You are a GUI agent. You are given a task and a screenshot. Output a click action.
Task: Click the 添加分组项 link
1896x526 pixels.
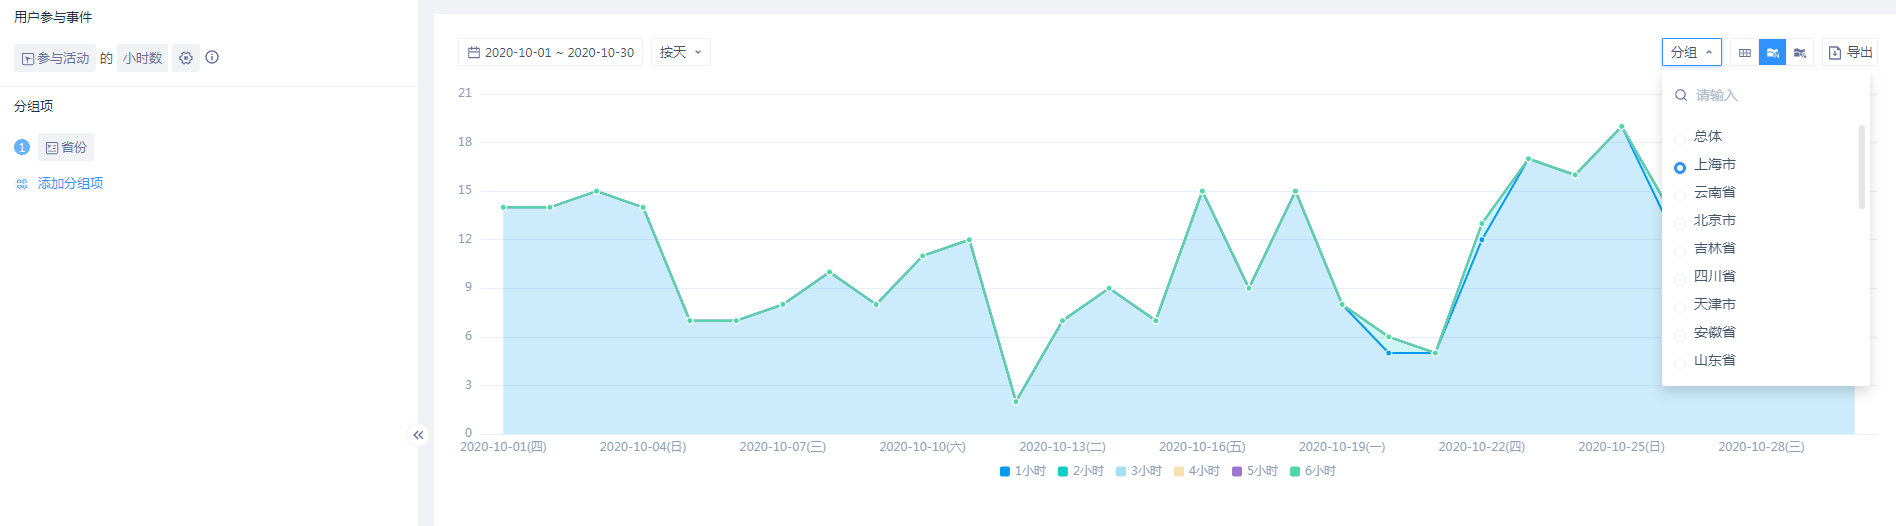(70, 183)
